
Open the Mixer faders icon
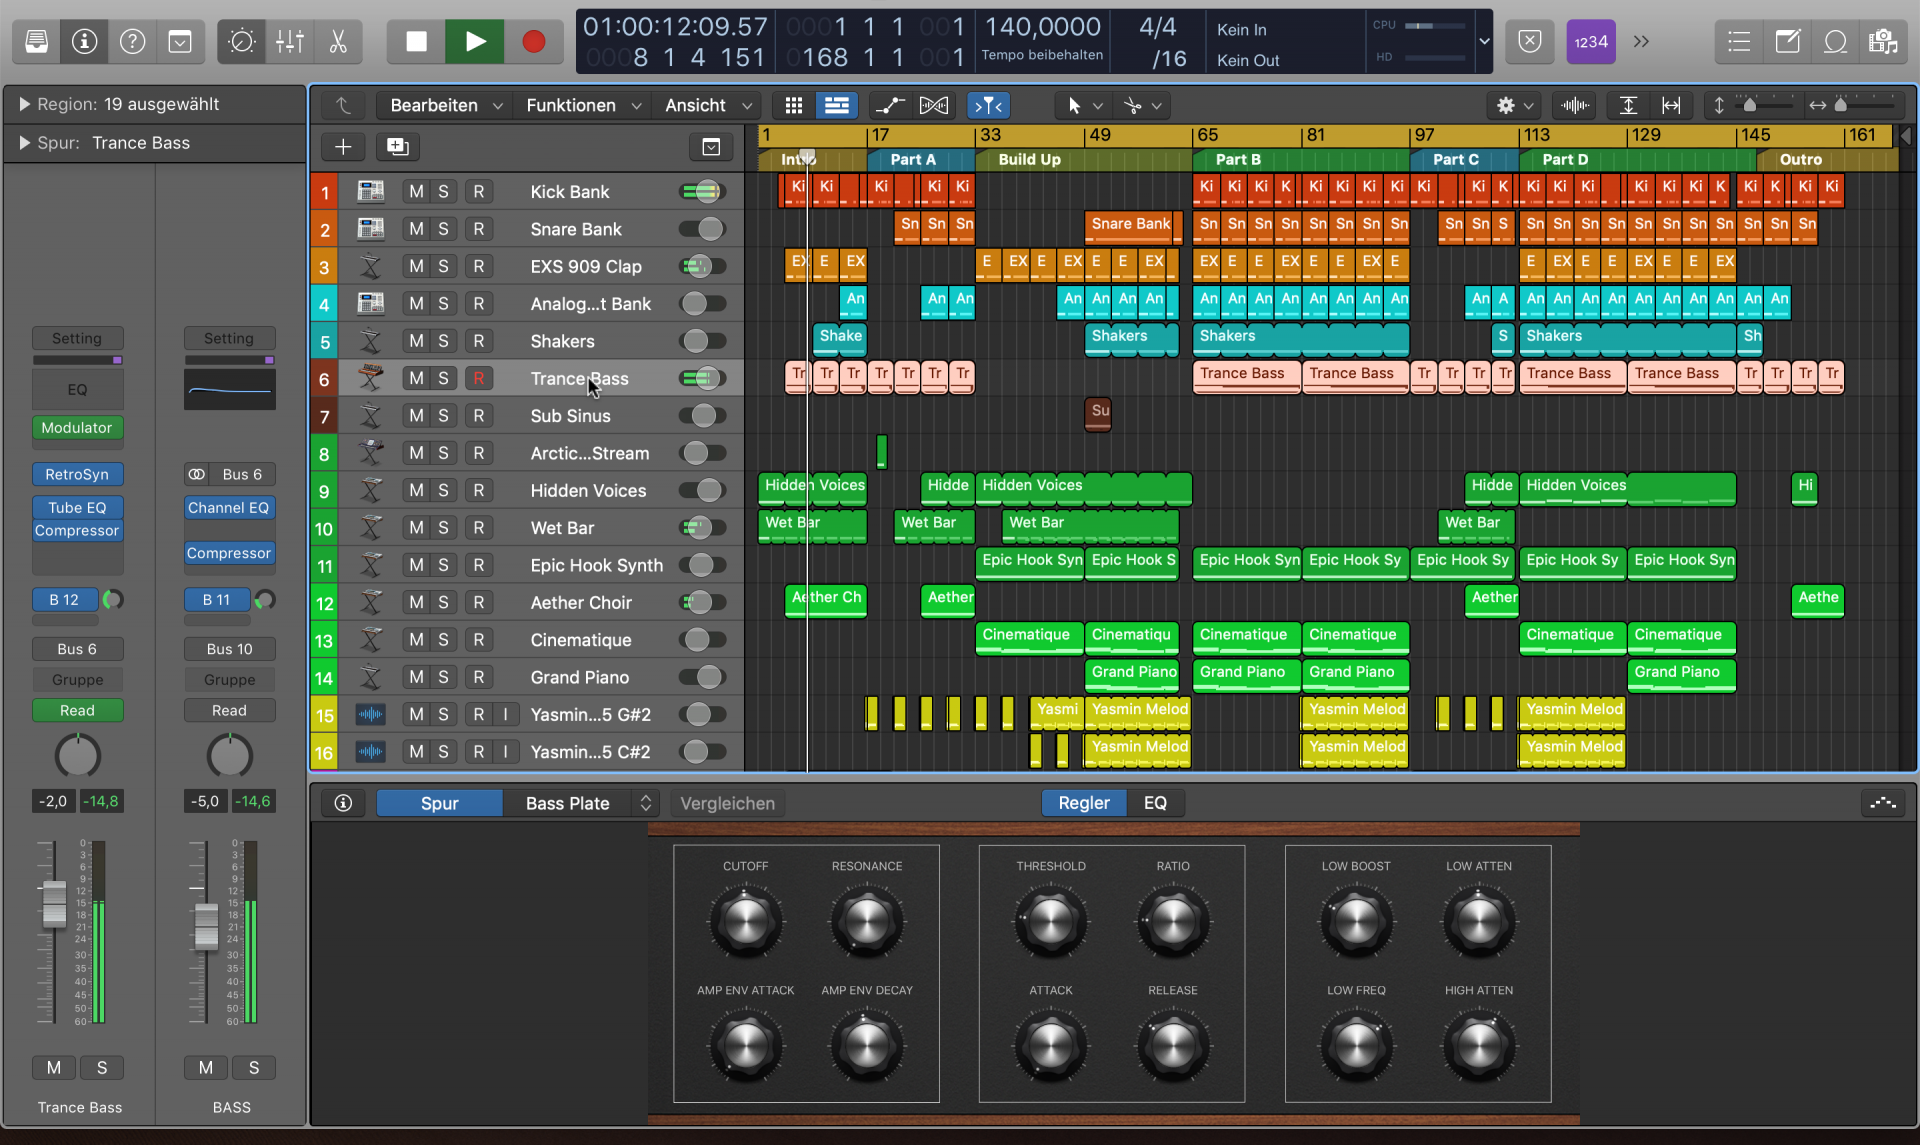point(290,41)
